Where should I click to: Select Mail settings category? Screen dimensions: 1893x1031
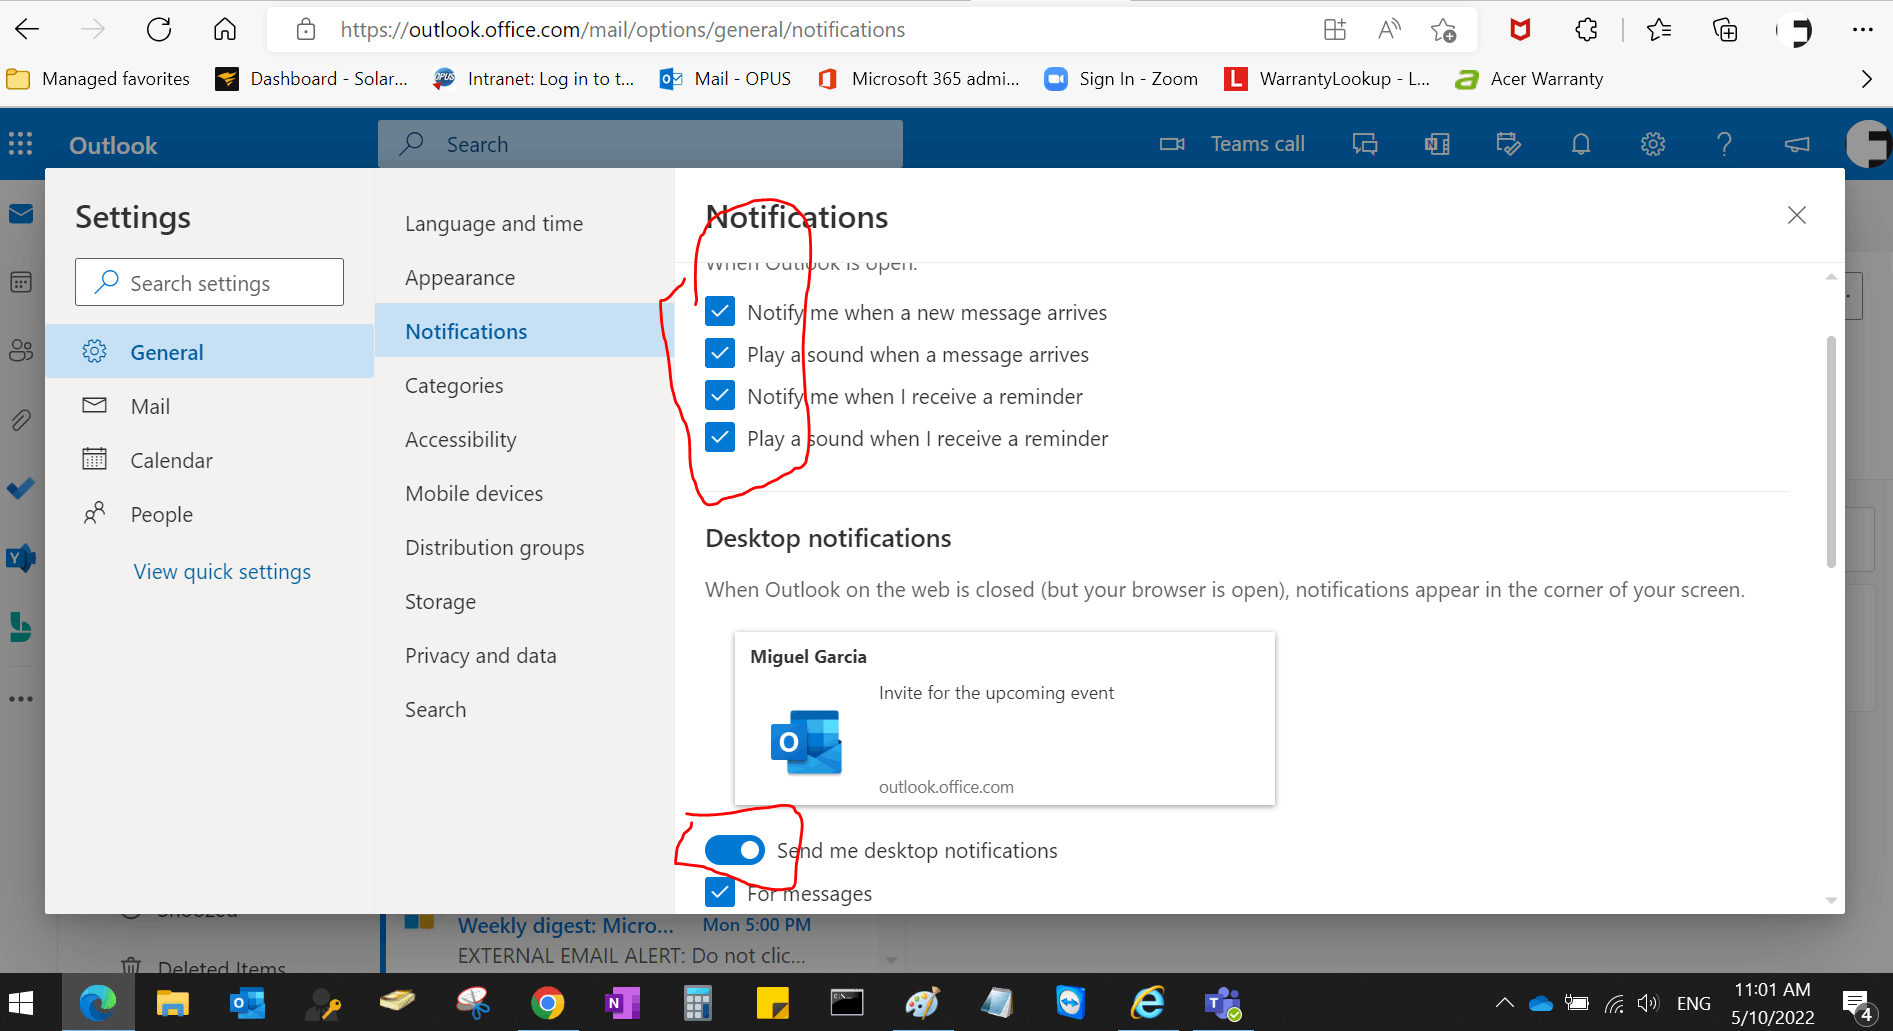tap(210, 406)
